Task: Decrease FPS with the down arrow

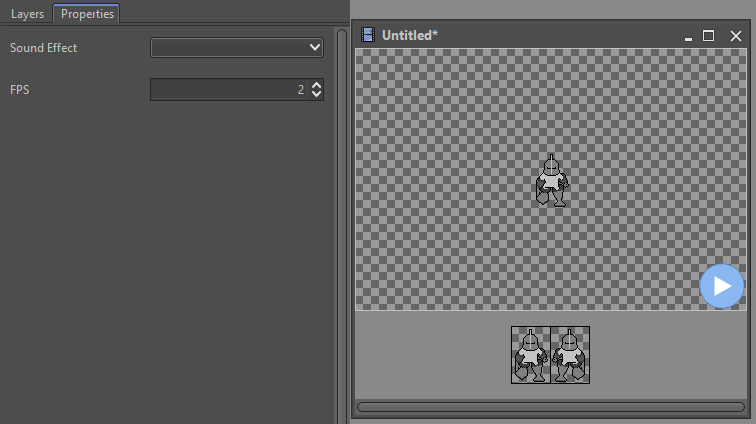Action: [316, 94]
